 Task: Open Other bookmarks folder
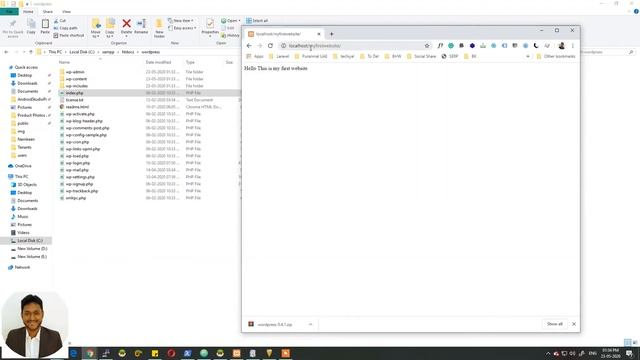pos(556,56)
